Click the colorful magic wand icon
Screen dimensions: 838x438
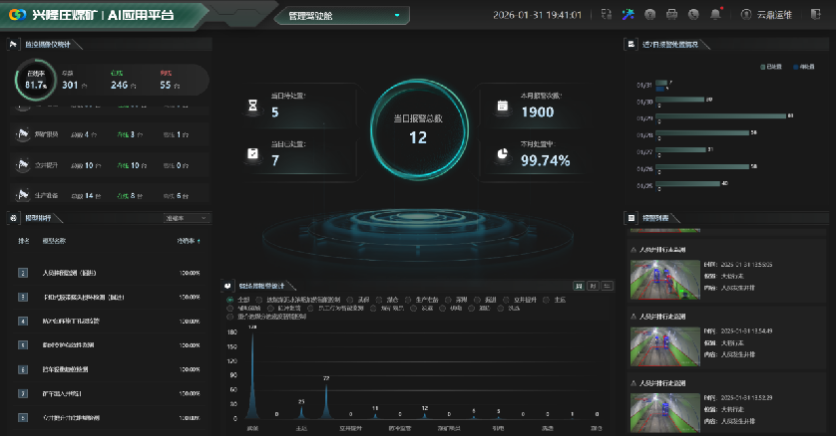tap(628, 15)
